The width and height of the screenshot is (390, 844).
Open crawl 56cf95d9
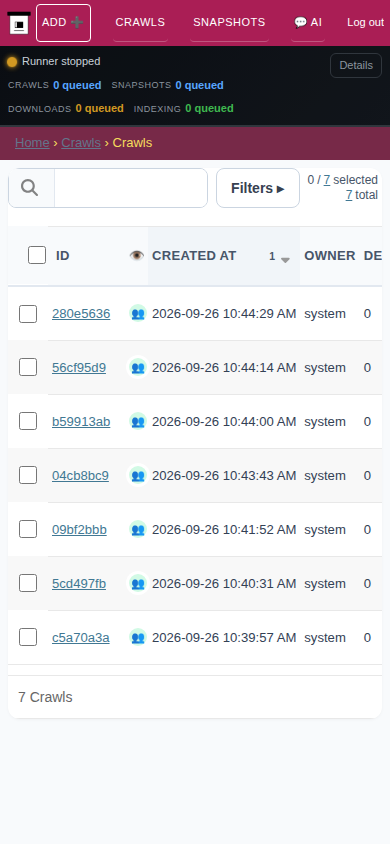[x=79, y=368]
